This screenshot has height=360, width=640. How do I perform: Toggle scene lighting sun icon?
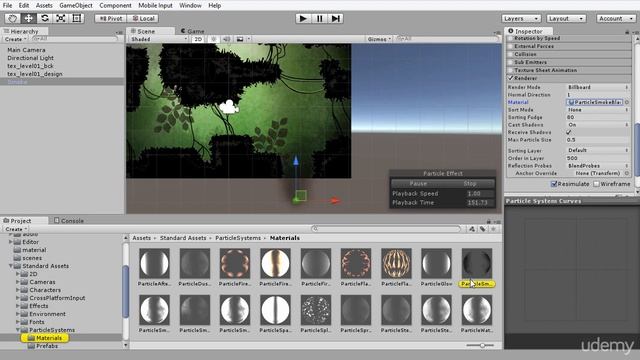[213, 39]
